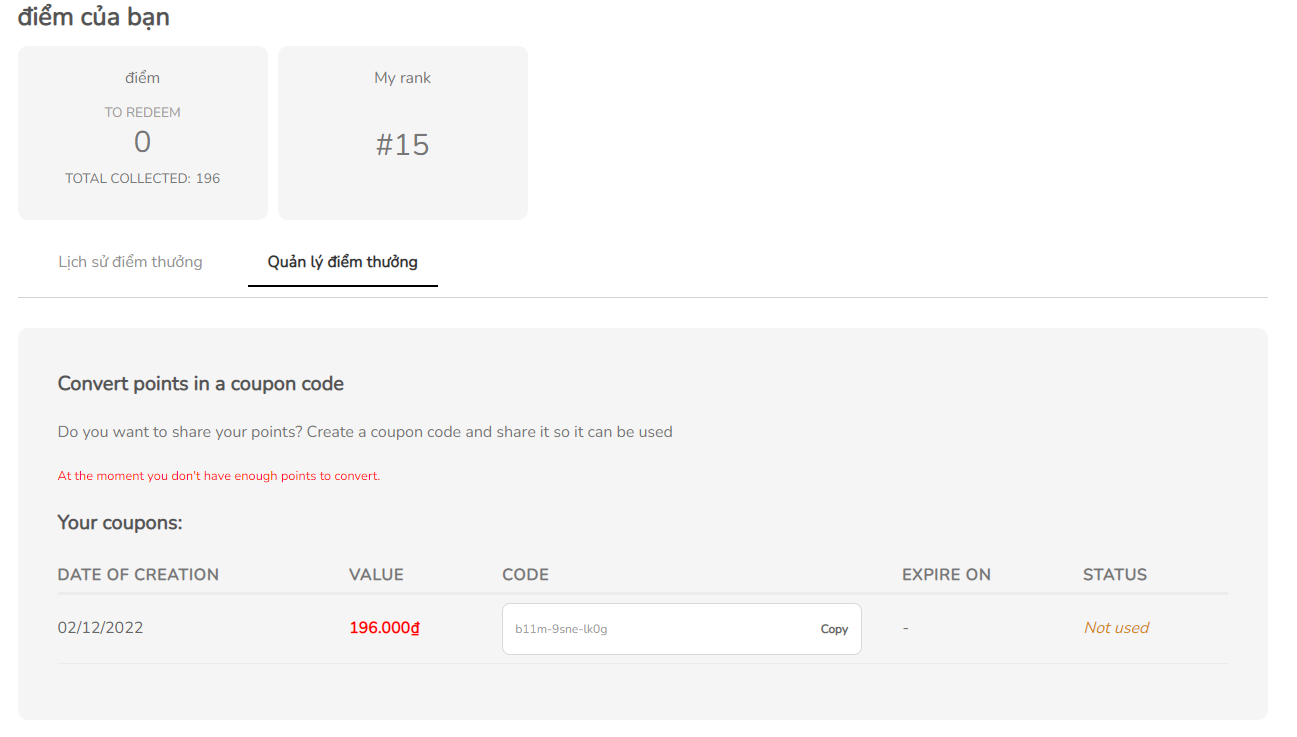
Task: Click the 02/12/2022 creation date
Action: point(100,628)
